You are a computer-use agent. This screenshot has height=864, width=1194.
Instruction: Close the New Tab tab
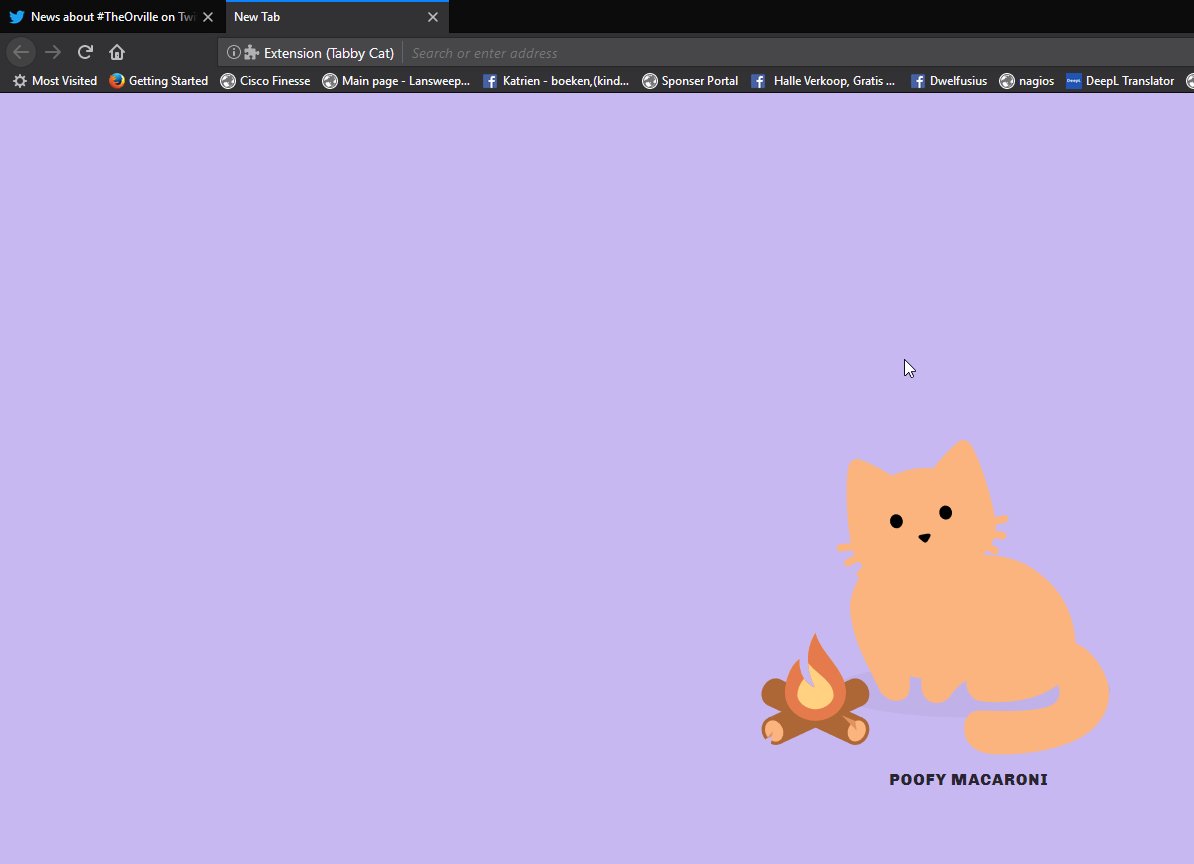pos(433,17)
